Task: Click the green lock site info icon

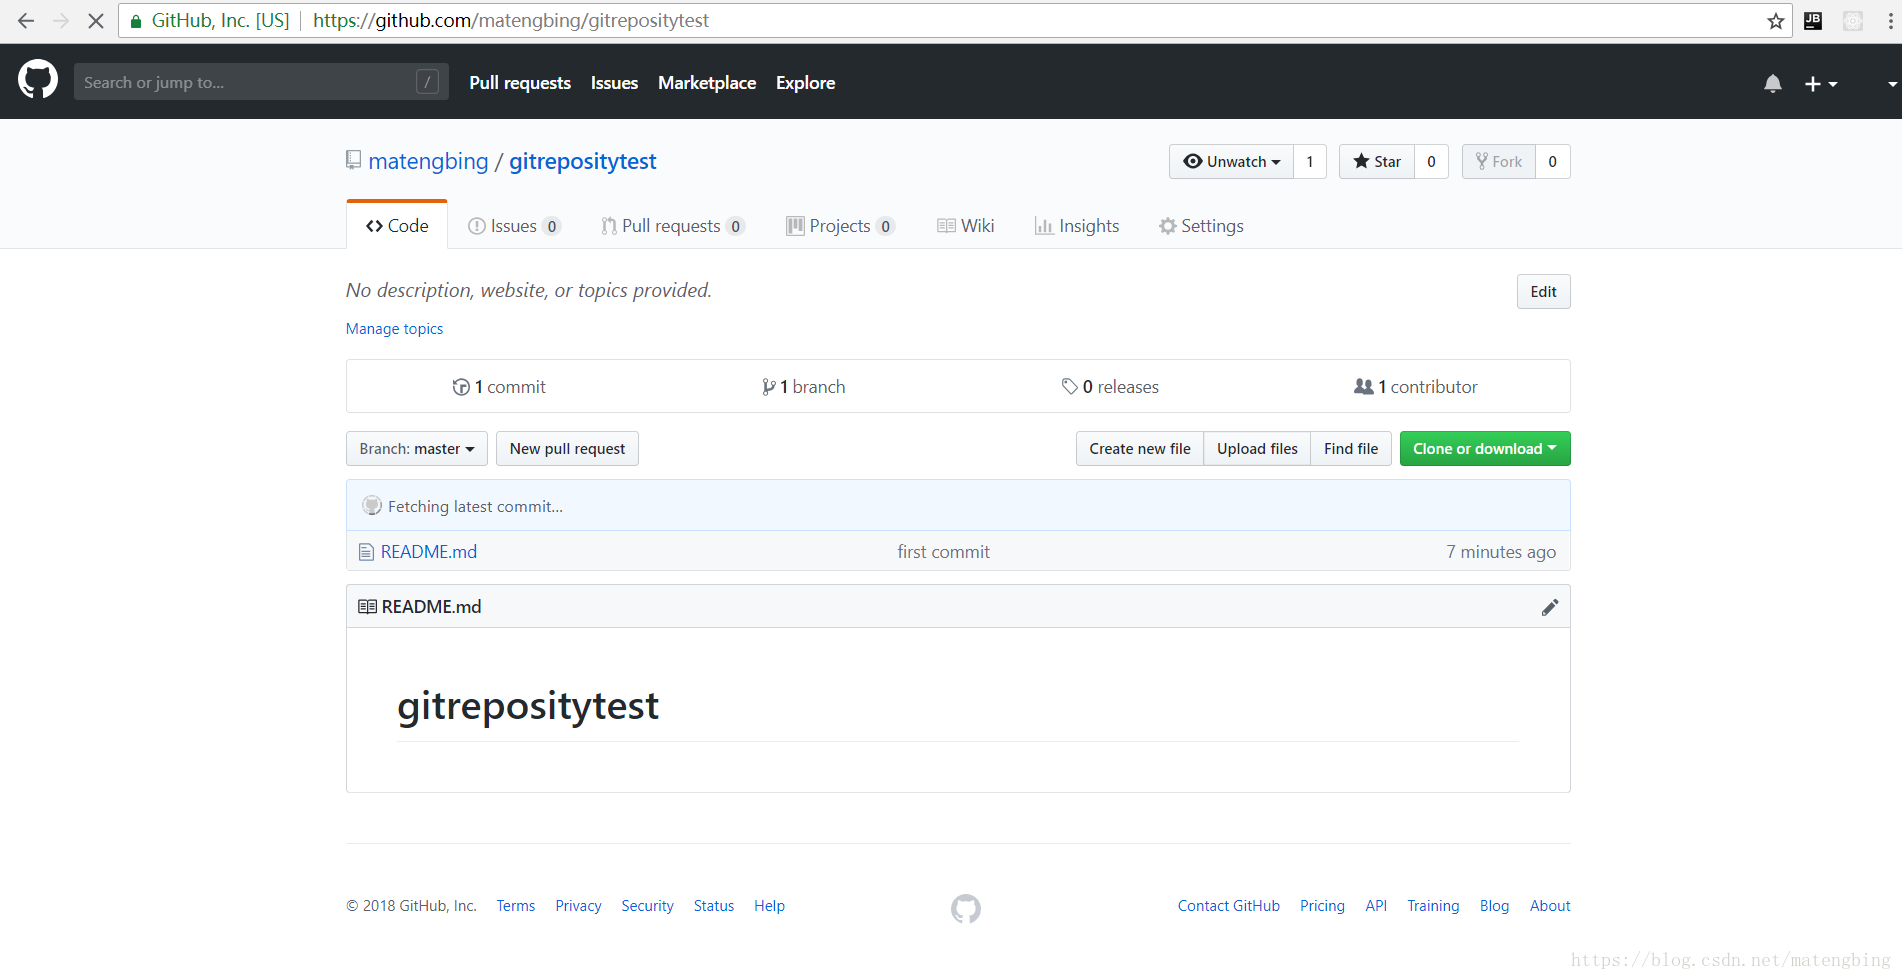Action: click(136, 21)
